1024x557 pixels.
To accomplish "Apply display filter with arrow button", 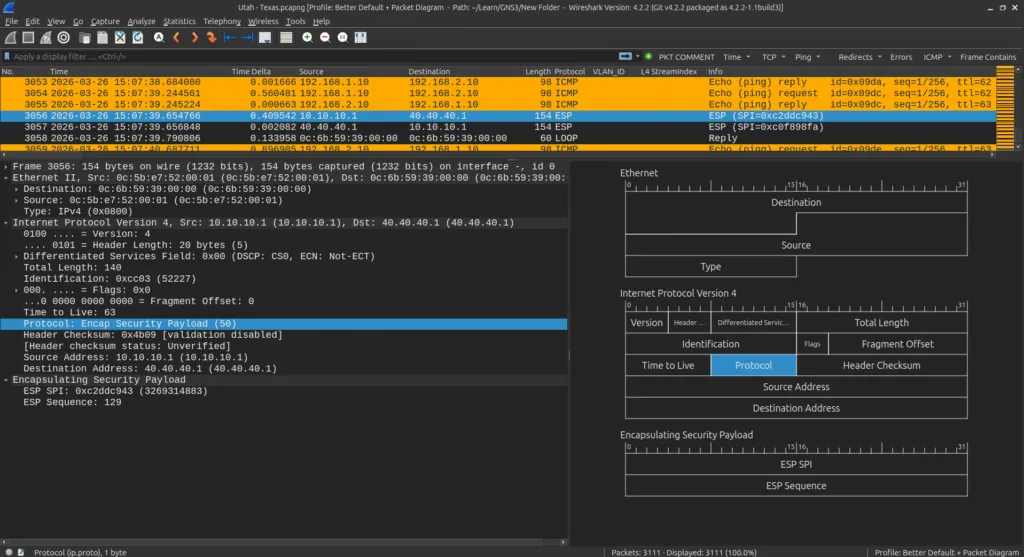I will click(x=625, y=57).
